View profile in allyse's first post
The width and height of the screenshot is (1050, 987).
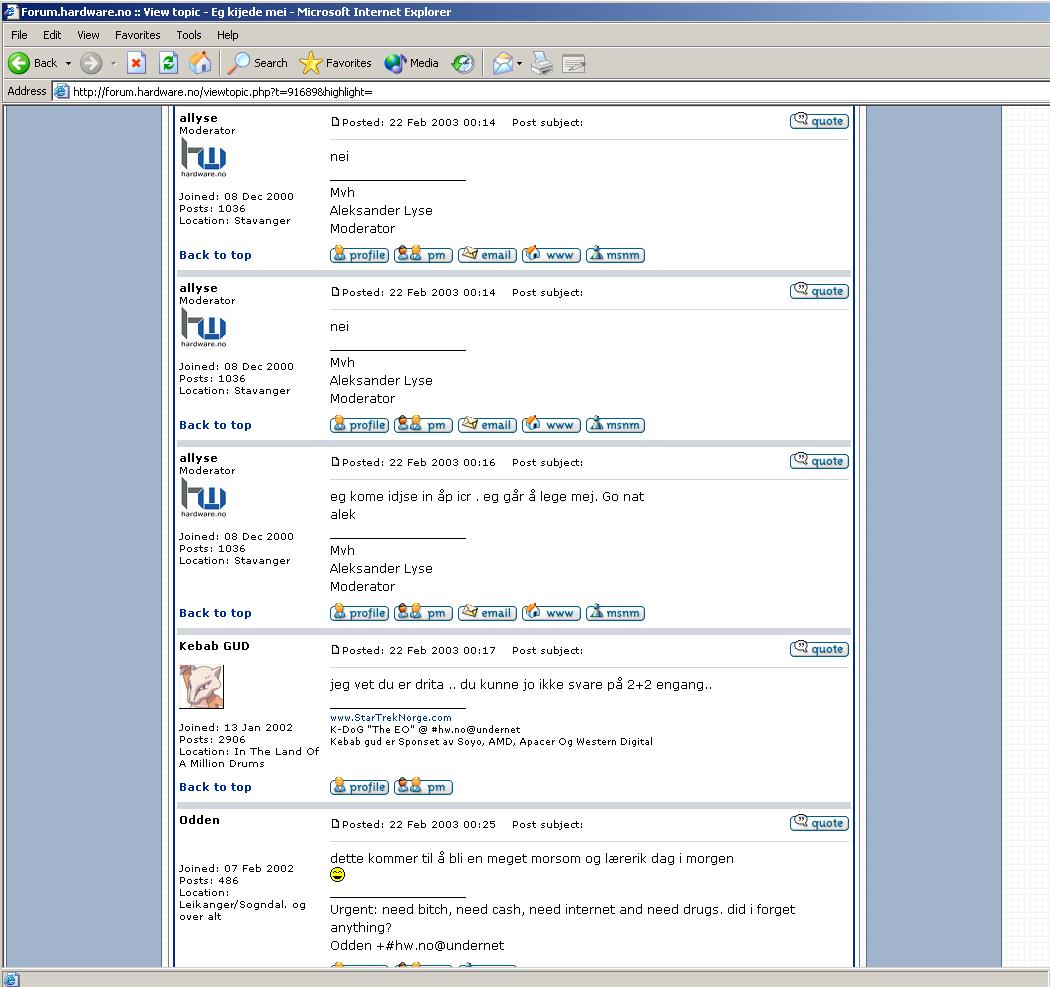[x=360, y=255]
